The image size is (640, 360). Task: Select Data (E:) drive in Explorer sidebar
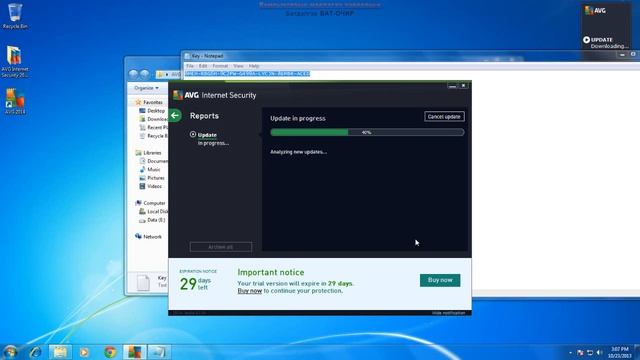click(152, 220)
